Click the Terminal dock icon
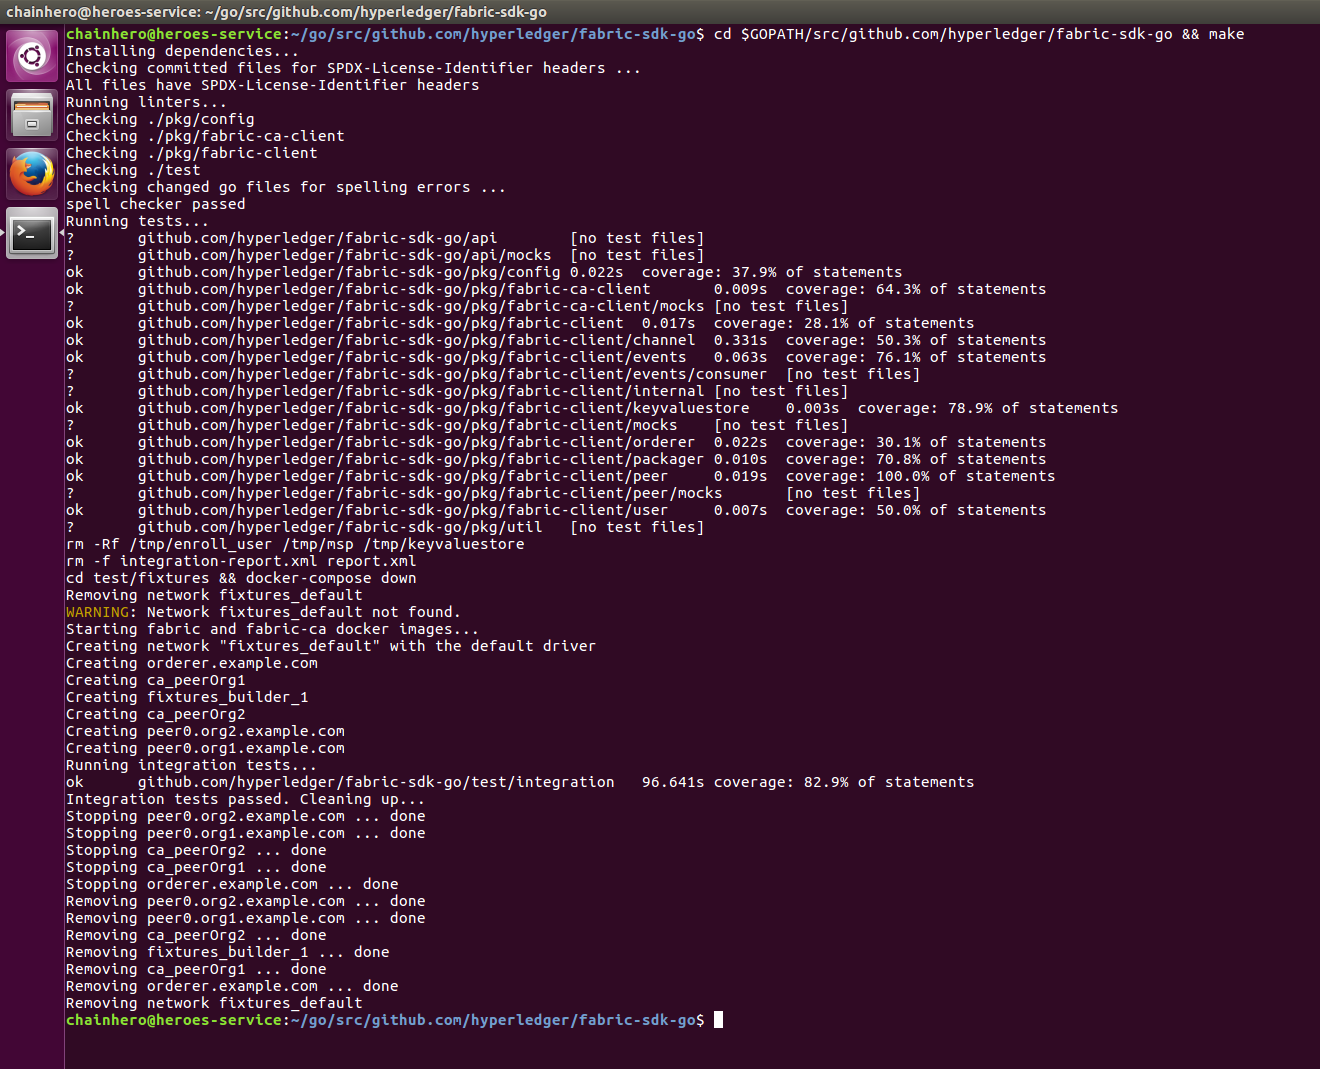Image resolution: width=1320 pixels, height=1069 pixels. point(32,233)
